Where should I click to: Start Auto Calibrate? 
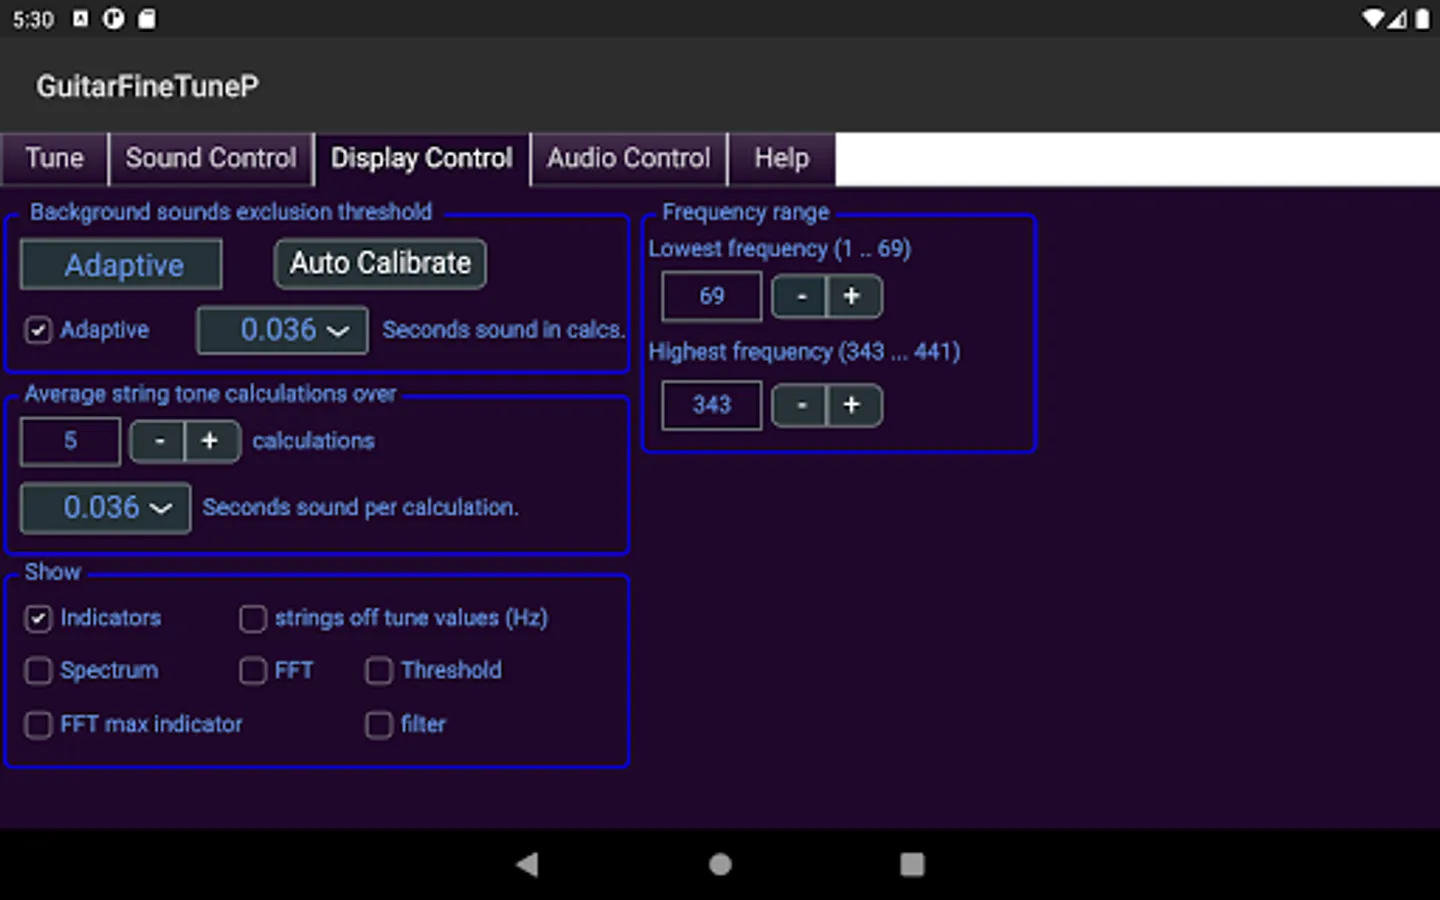(x=380, y=264)
